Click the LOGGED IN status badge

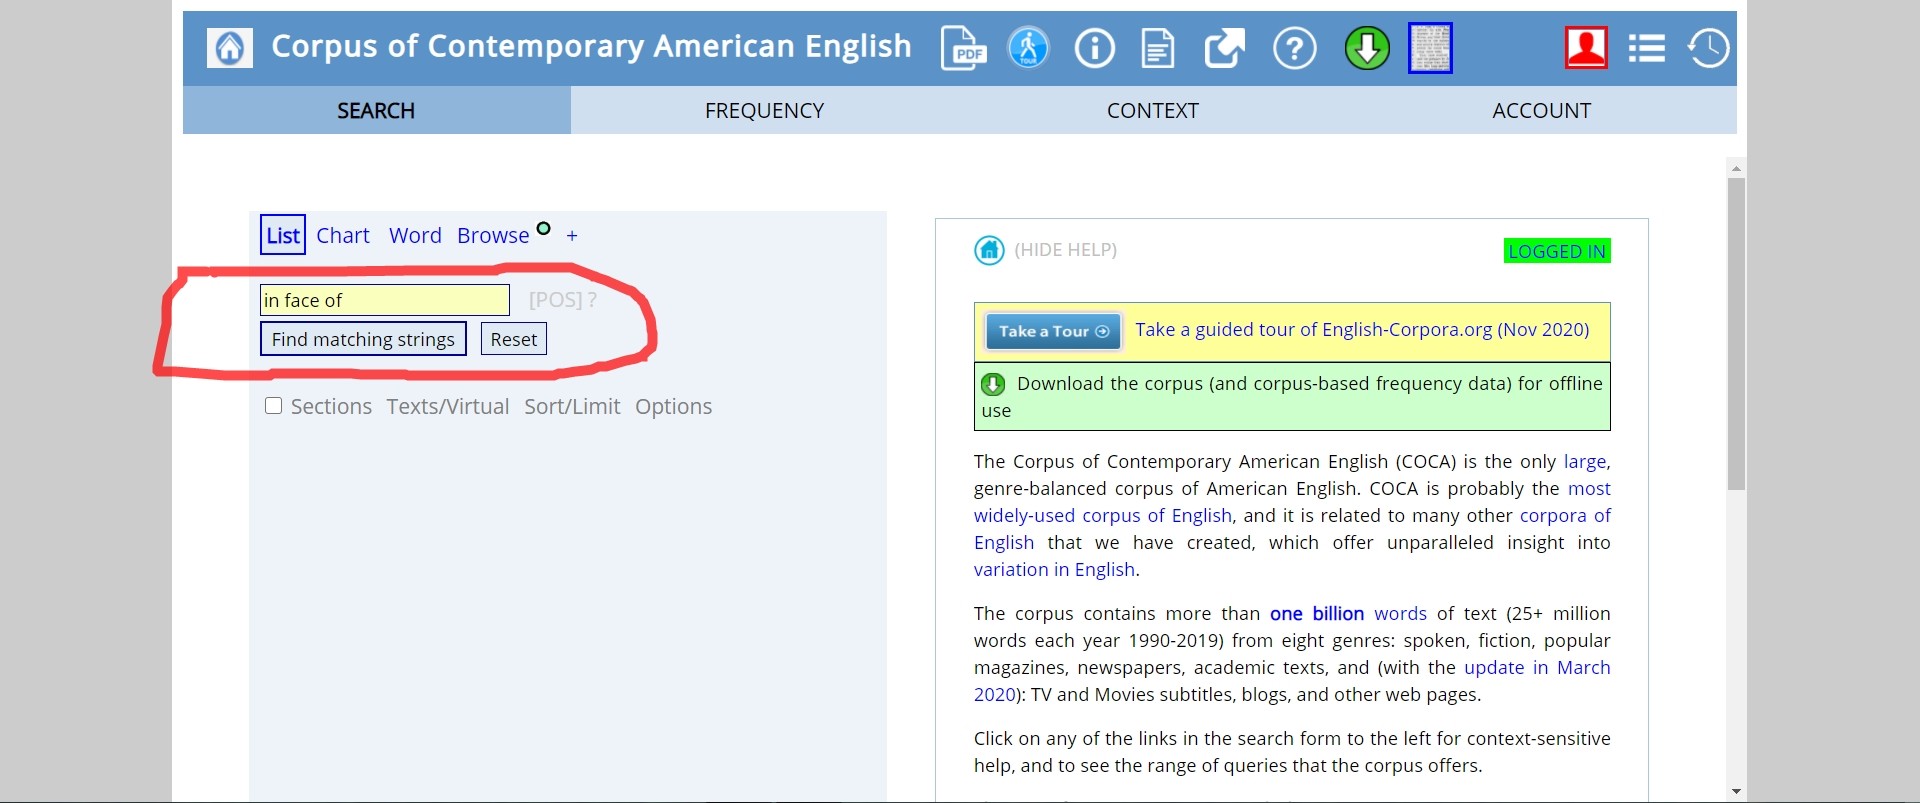1557,251
